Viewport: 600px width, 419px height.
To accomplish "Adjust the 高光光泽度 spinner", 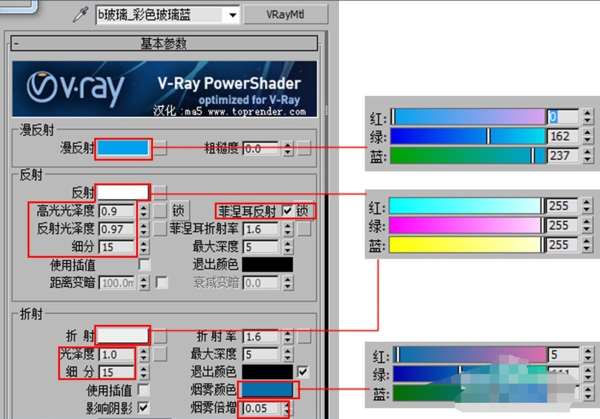I will tap(143, 211).
